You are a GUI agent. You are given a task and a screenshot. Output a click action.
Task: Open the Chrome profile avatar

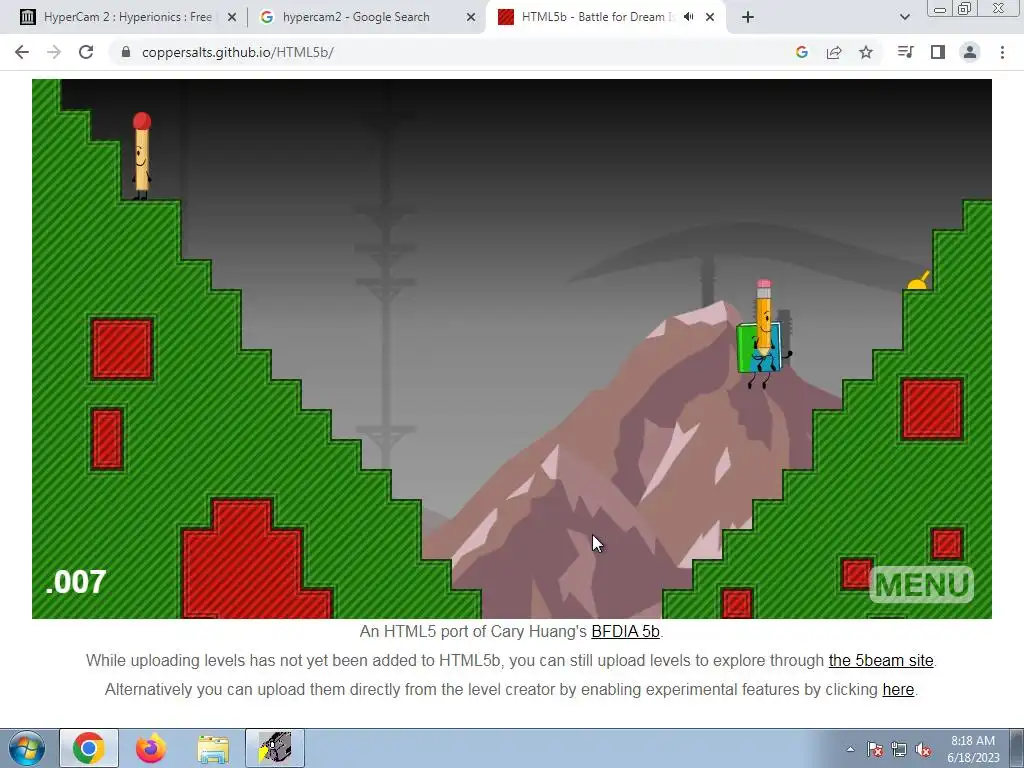(x=970, y=52)
